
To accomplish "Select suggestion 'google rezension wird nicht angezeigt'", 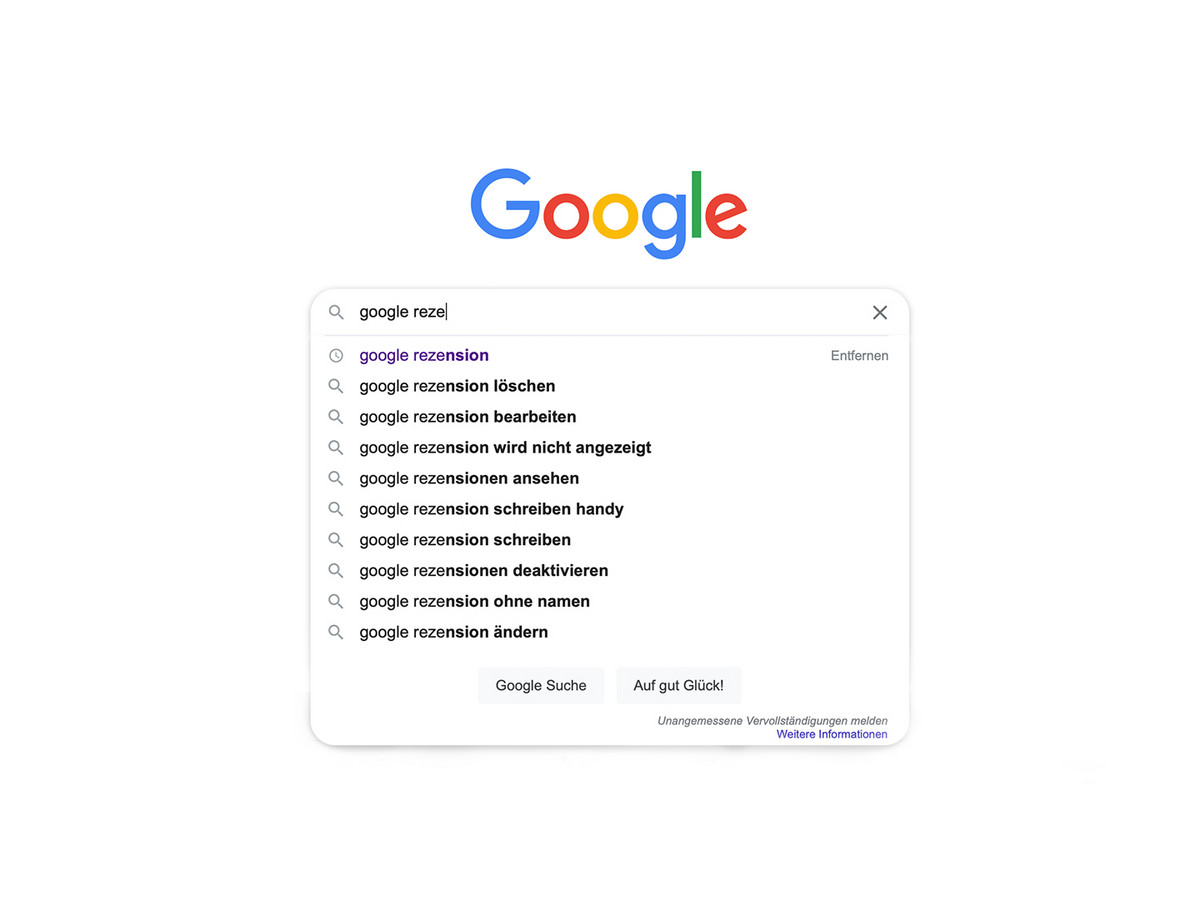I will point(505,447).
